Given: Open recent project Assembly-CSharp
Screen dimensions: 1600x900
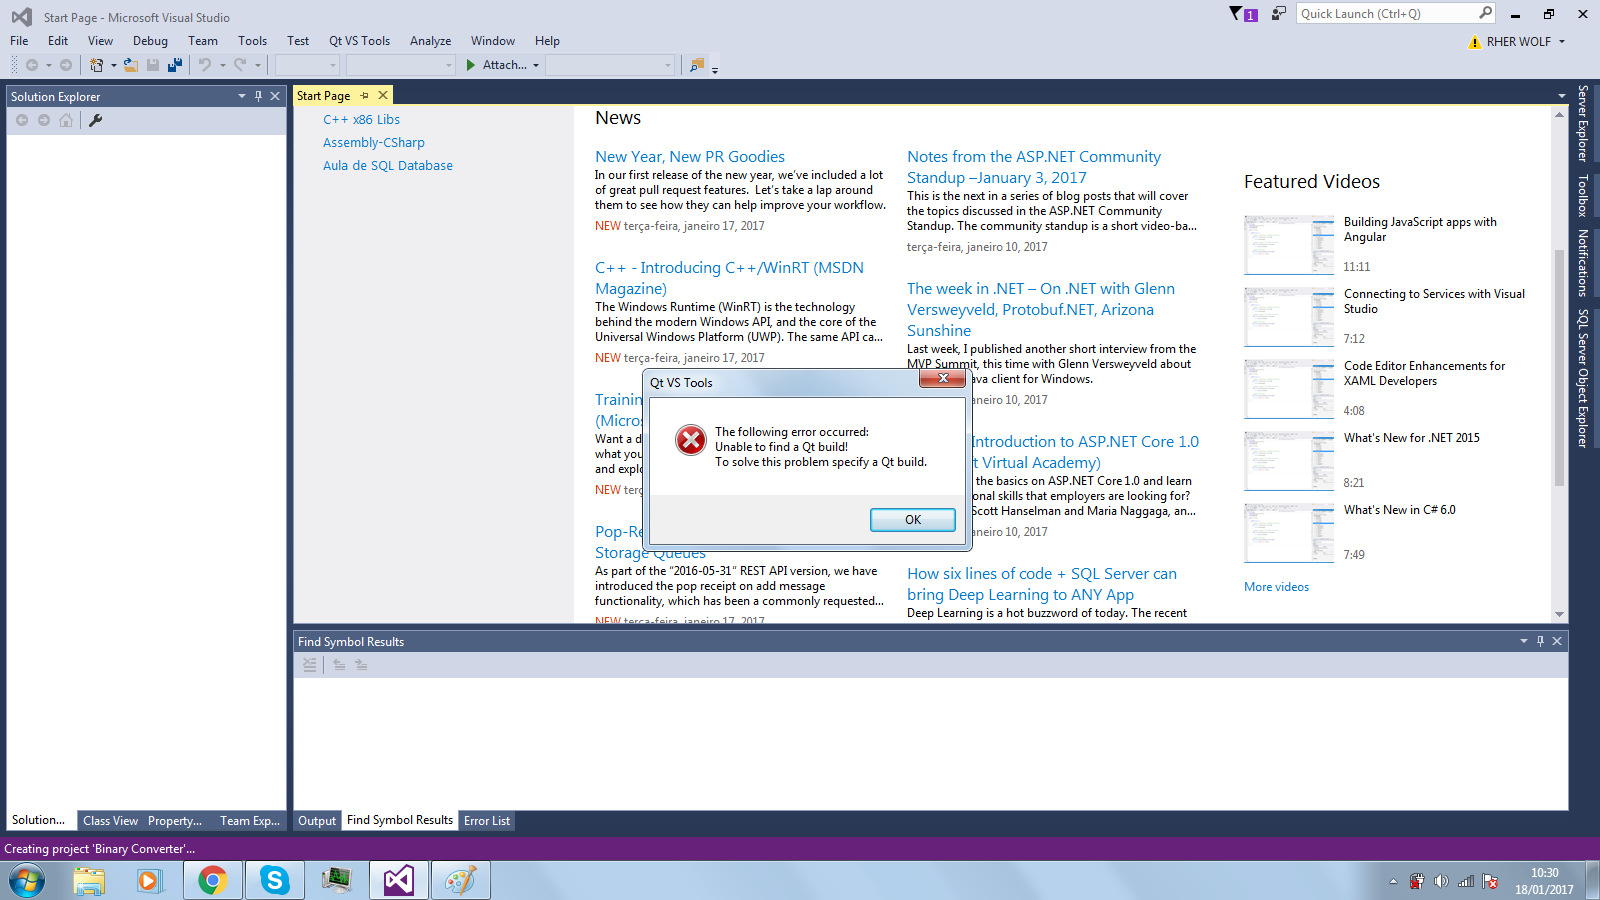Looking at the screenshot, I should click(x=374, y=143).
